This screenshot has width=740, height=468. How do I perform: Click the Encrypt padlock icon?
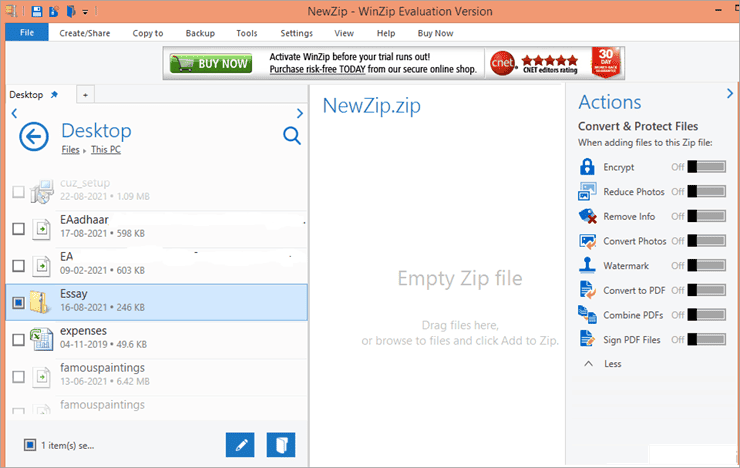pyautogui.click(x=587, y=167)
